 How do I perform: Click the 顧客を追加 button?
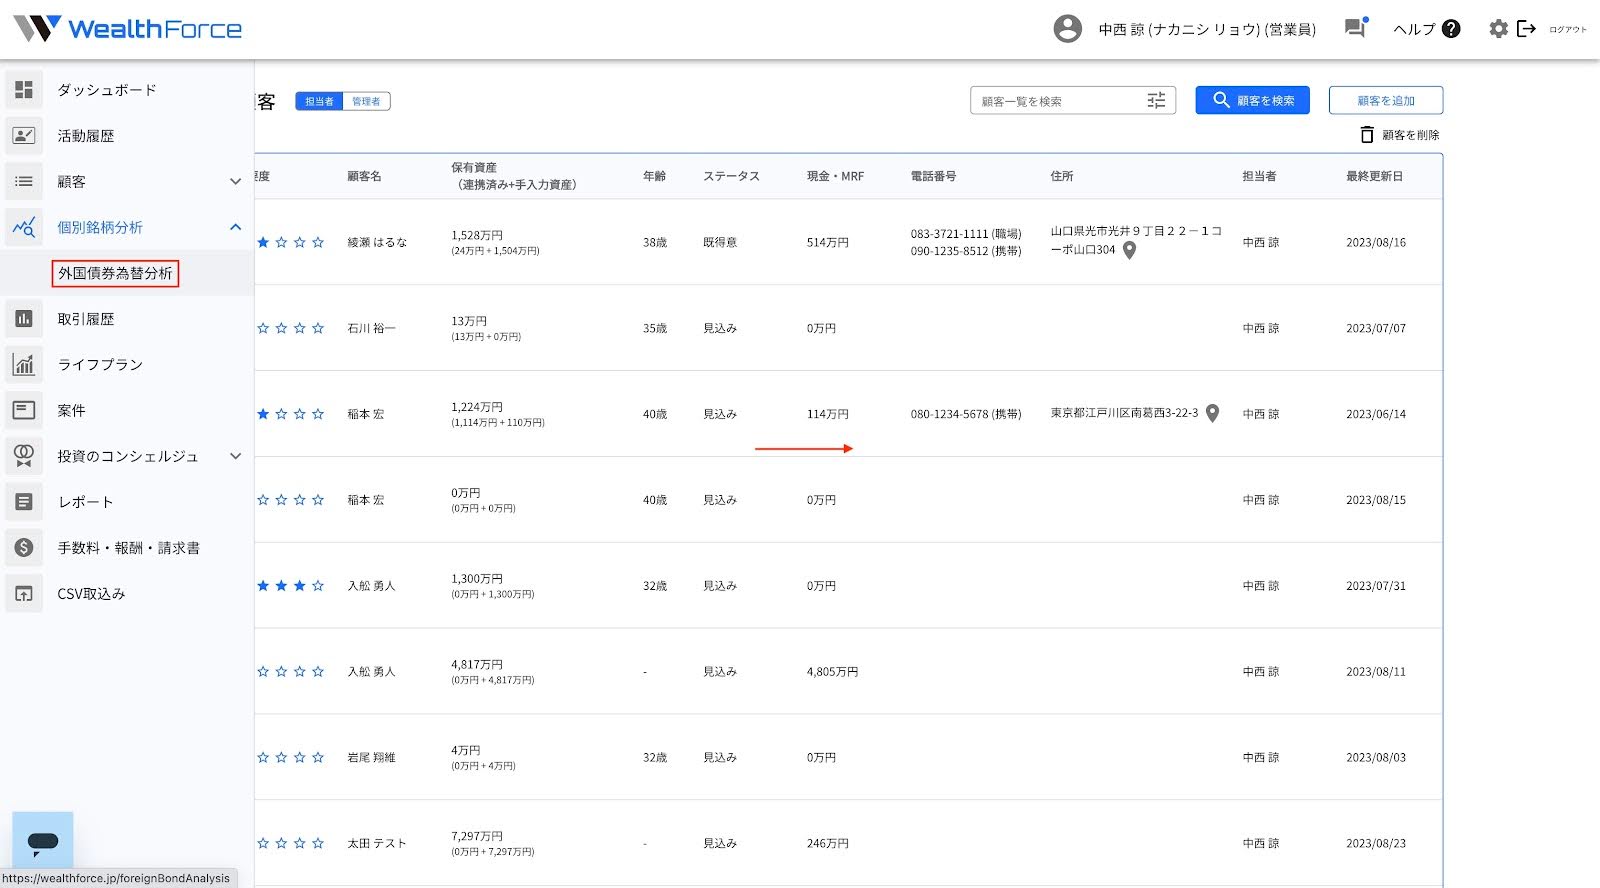[x=1386, y=100]
